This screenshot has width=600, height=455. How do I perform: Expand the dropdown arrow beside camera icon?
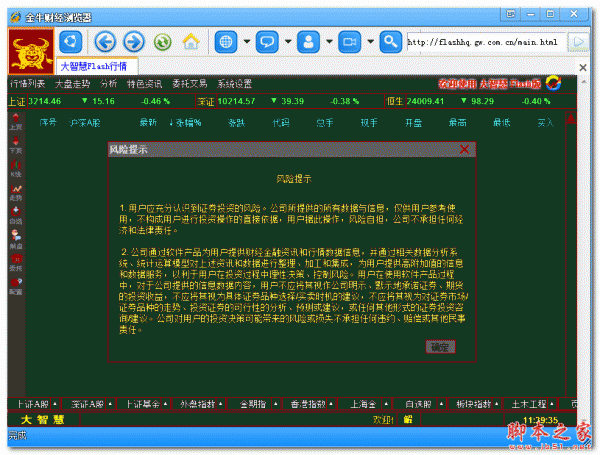point(370,41)
